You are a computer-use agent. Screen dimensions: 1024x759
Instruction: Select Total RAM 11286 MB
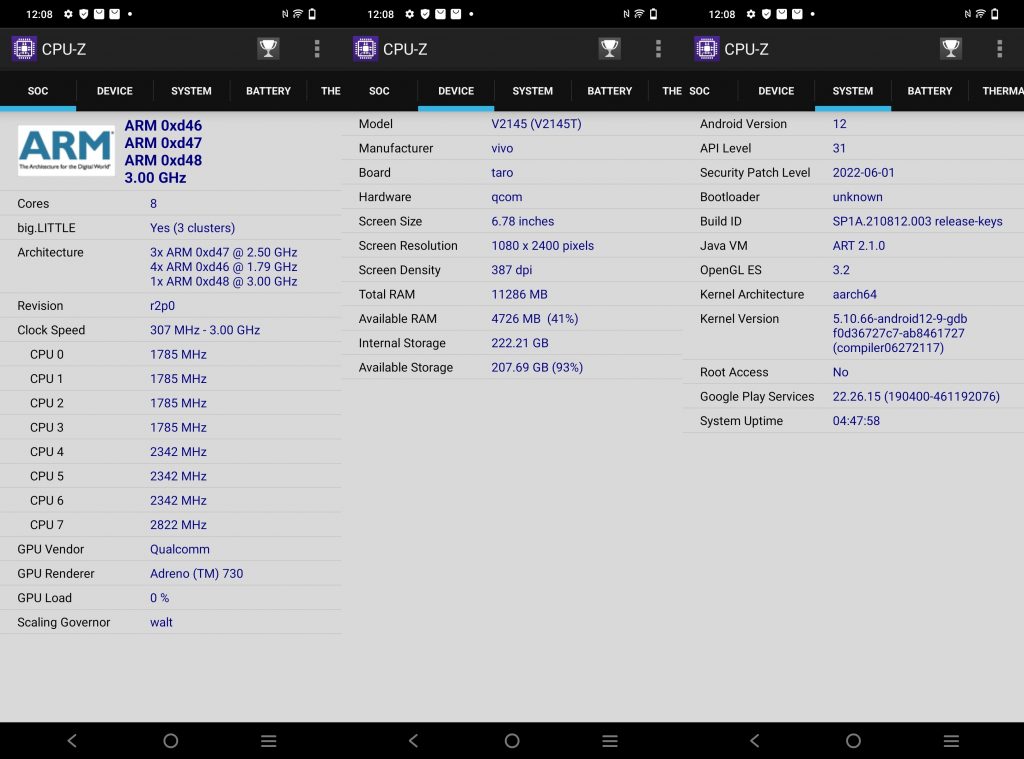pos(519,295)
